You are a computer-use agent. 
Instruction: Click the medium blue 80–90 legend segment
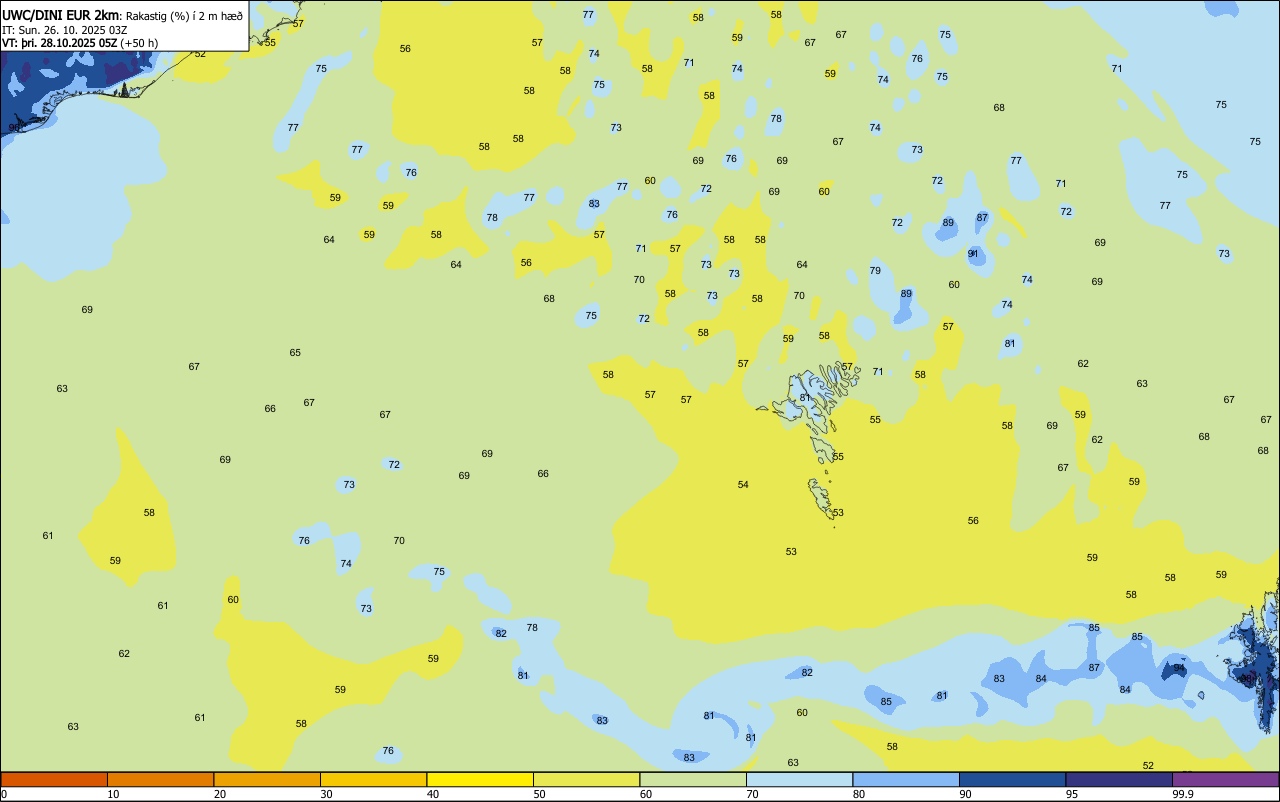(906, 780)
